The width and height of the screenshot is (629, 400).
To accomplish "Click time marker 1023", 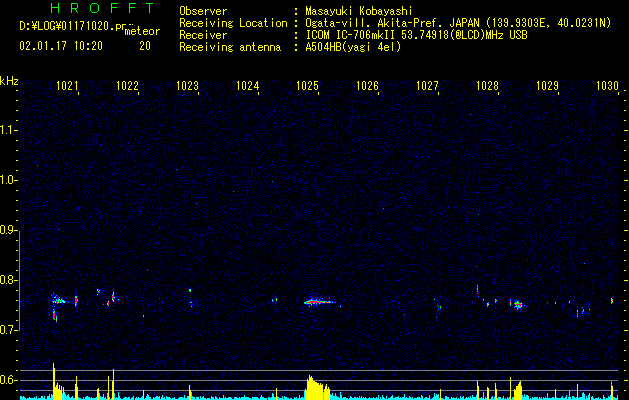I will click(187, 86).
